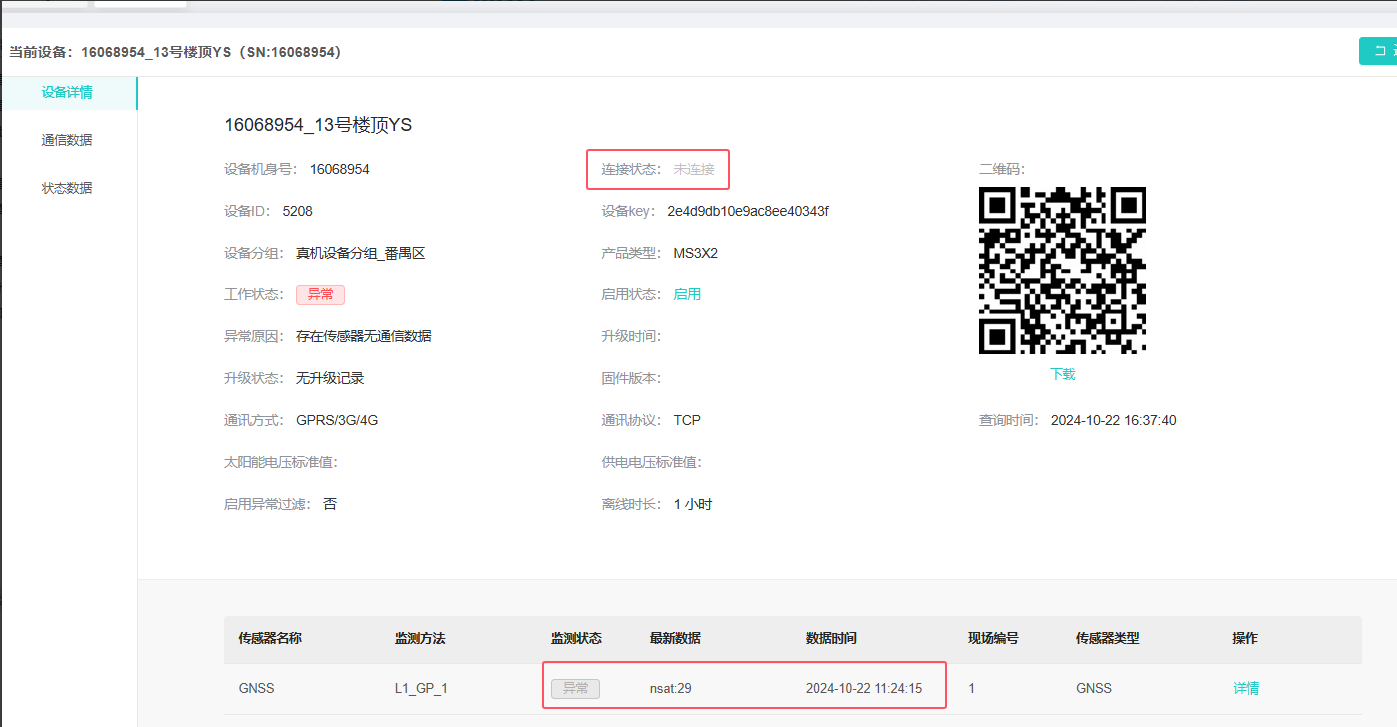Open 详情 for the GNSS sensor row
Image resolution: width=1397 pixels, height=727 pixels.
1246,688
